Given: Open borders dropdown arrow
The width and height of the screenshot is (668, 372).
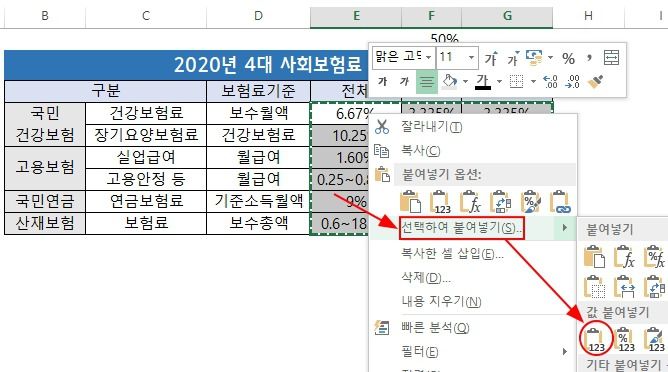Looking at the screenshot, I should (533, 81).
